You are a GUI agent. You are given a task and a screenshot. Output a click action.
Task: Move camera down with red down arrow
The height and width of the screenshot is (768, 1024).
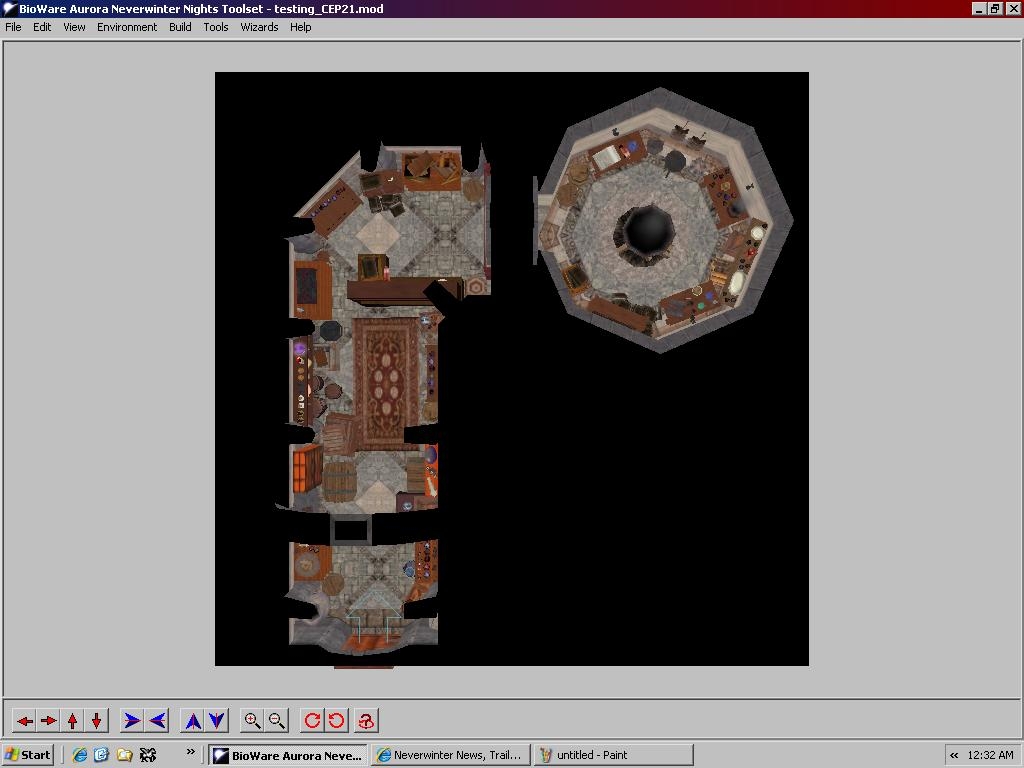coord(96,720)
